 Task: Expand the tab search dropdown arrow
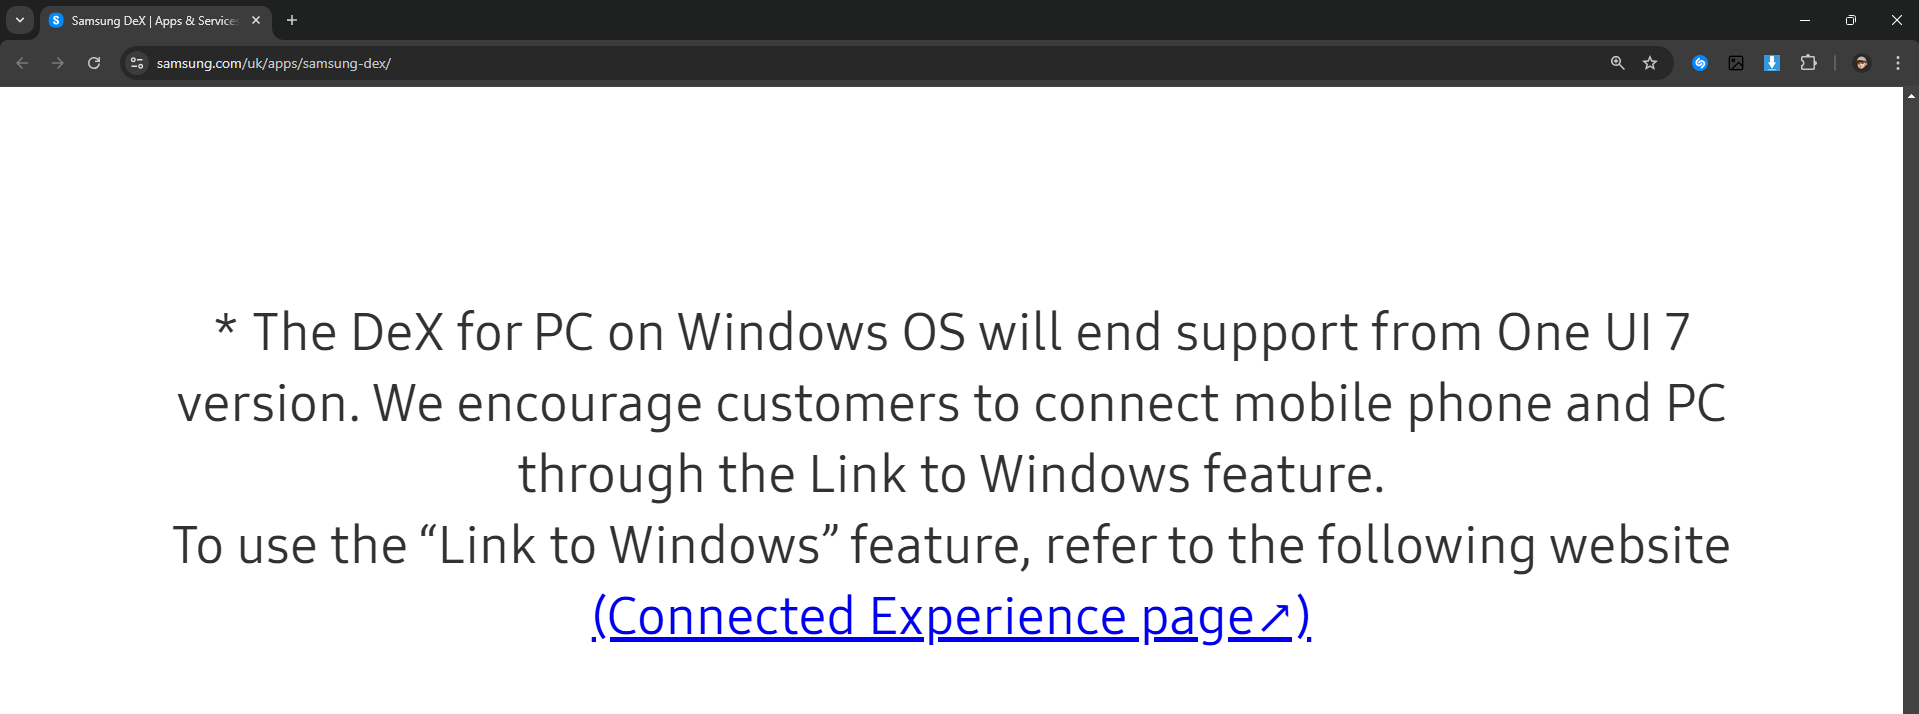click(x=20, y=20)
